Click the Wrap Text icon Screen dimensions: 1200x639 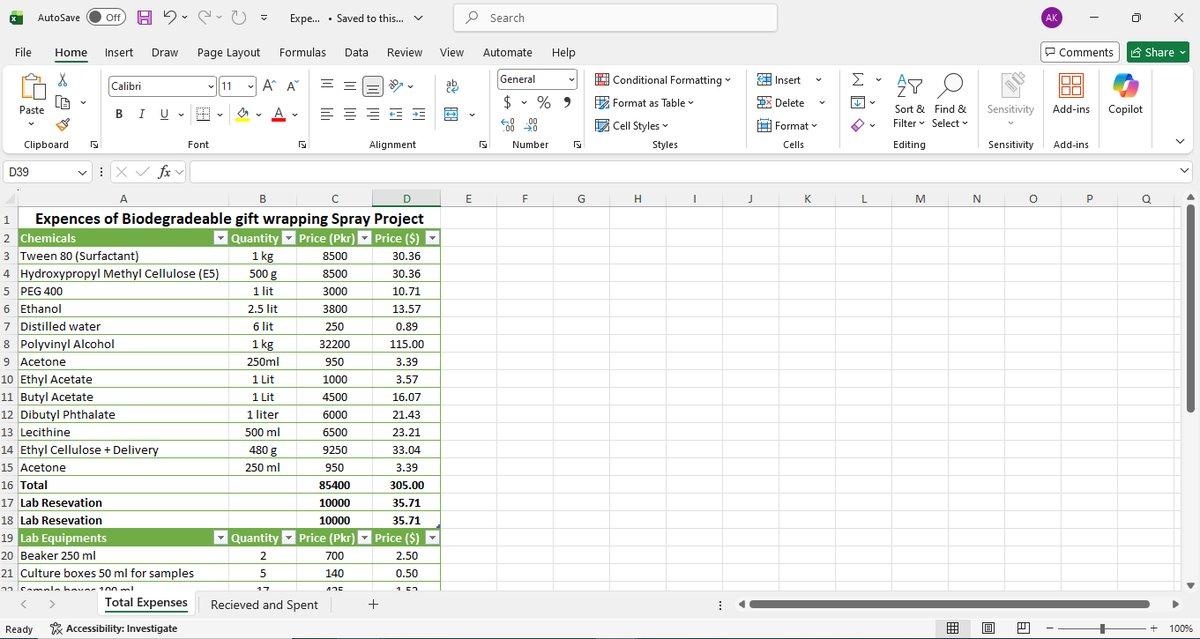tap(452, 87)
